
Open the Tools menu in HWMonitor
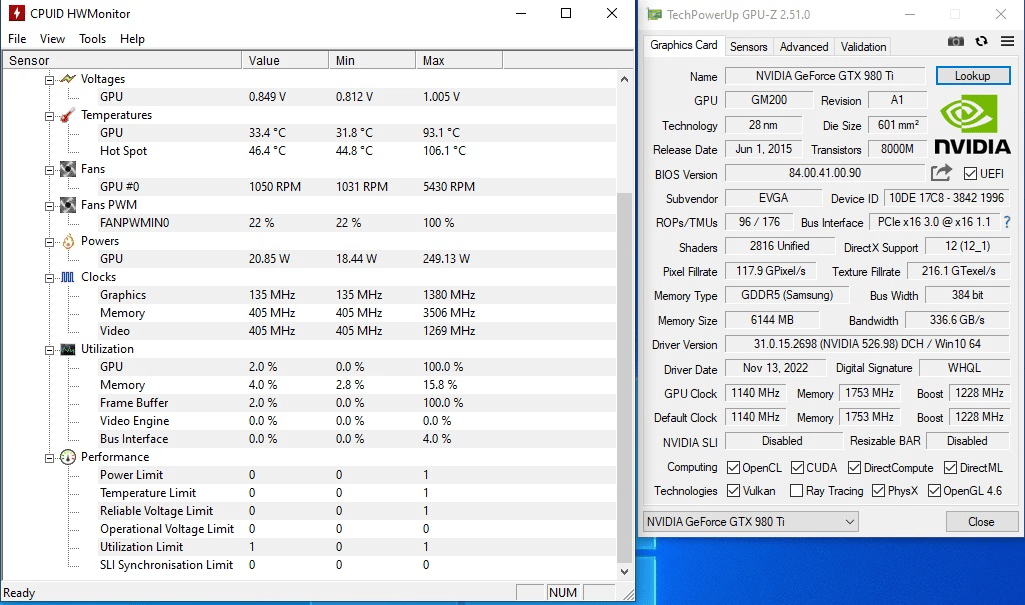click(92, 39)
